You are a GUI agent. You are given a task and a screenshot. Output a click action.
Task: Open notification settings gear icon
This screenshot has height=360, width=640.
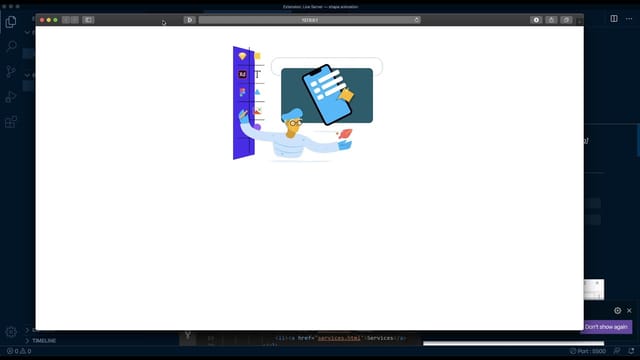[618, 311]
